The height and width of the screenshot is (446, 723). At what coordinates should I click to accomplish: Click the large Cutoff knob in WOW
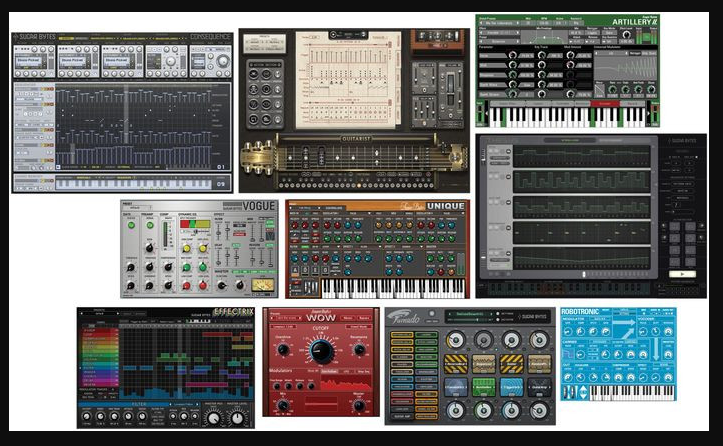pyautogui.click(x=320, y=351)
